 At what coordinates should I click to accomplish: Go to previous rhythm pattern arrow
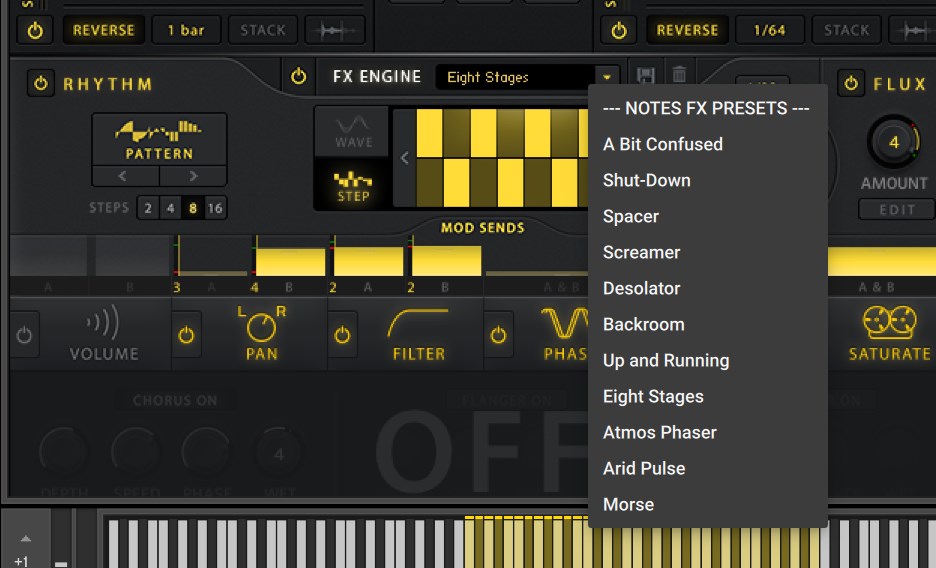pyautogui.click(x=125, y=176)
